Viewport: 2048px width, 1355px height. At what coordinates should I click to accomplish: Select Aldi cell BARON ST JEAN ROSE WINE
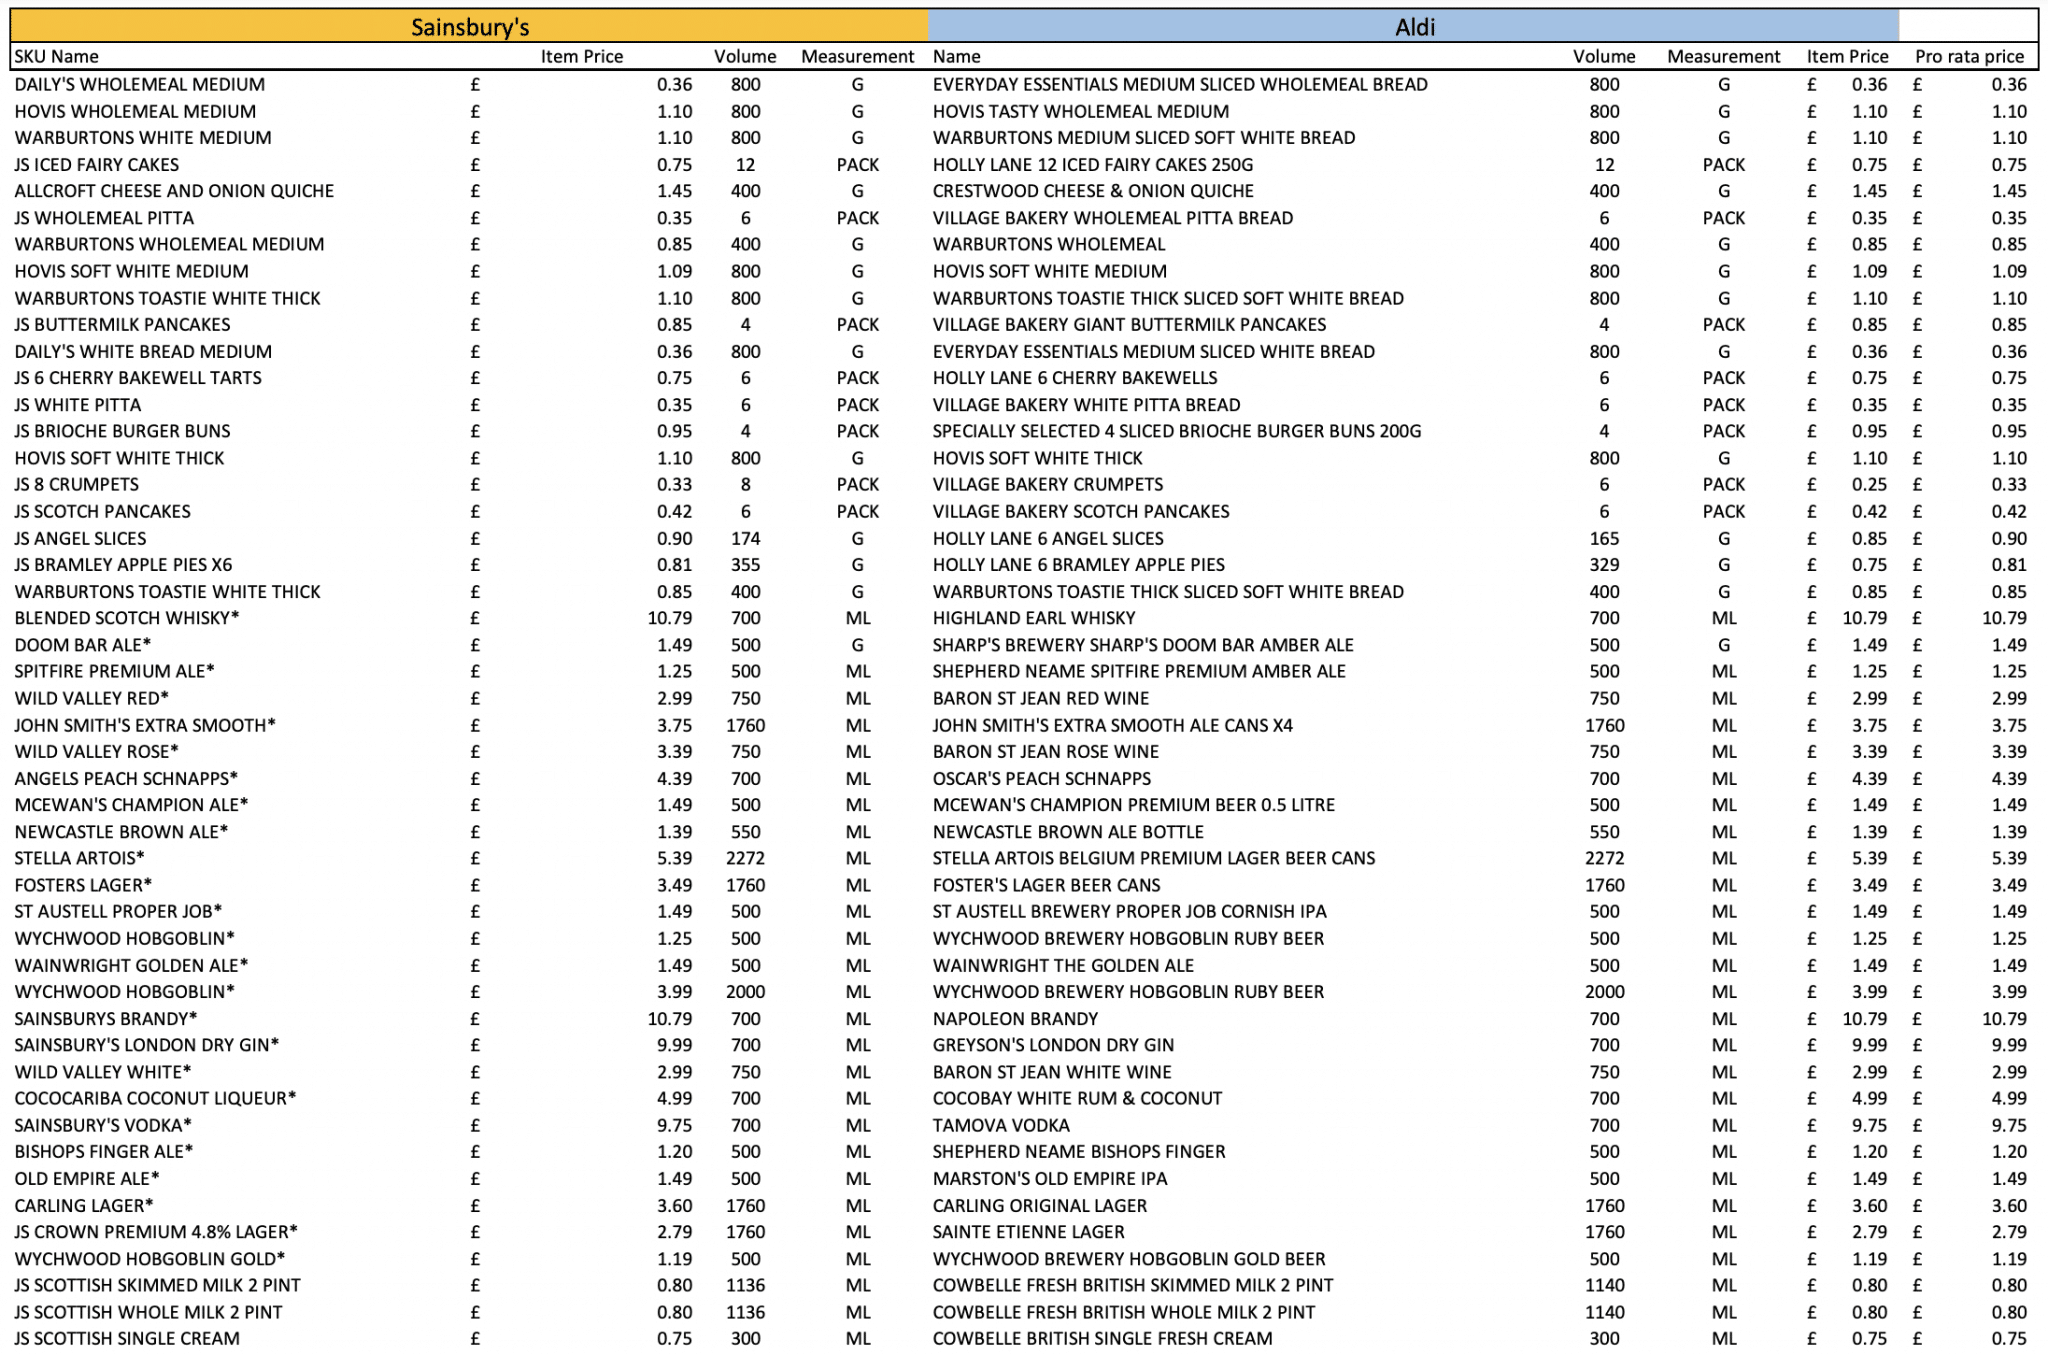coord(1046,752)
